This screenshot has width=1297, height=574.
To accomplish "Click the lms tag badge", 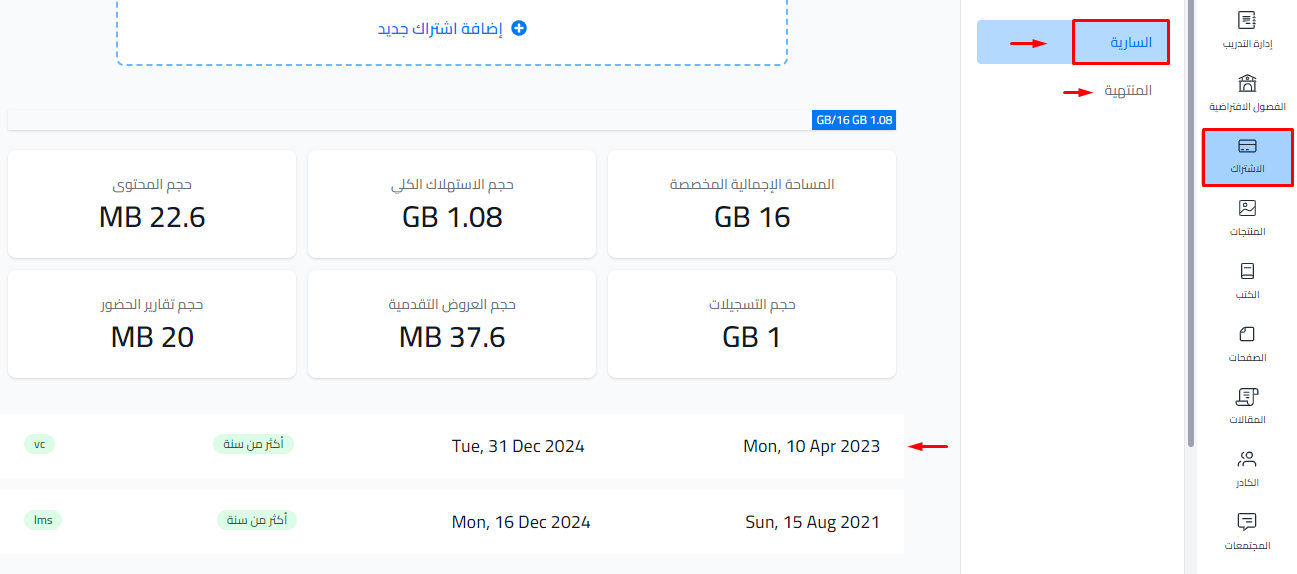I will [x=43, y=520].
